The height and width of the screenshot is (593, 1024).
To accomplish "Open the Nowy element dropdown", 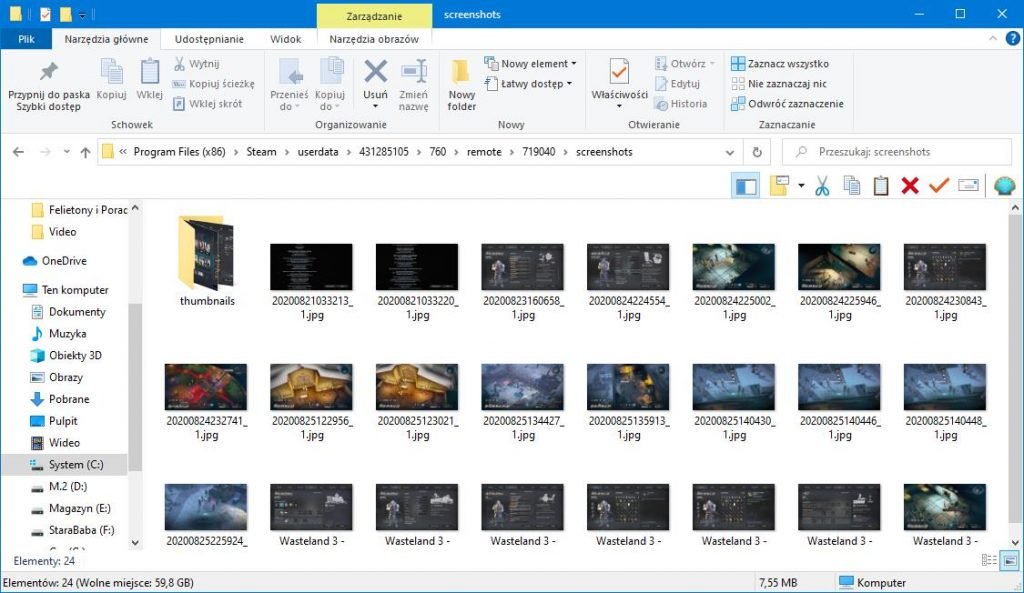I will [537, 64].
